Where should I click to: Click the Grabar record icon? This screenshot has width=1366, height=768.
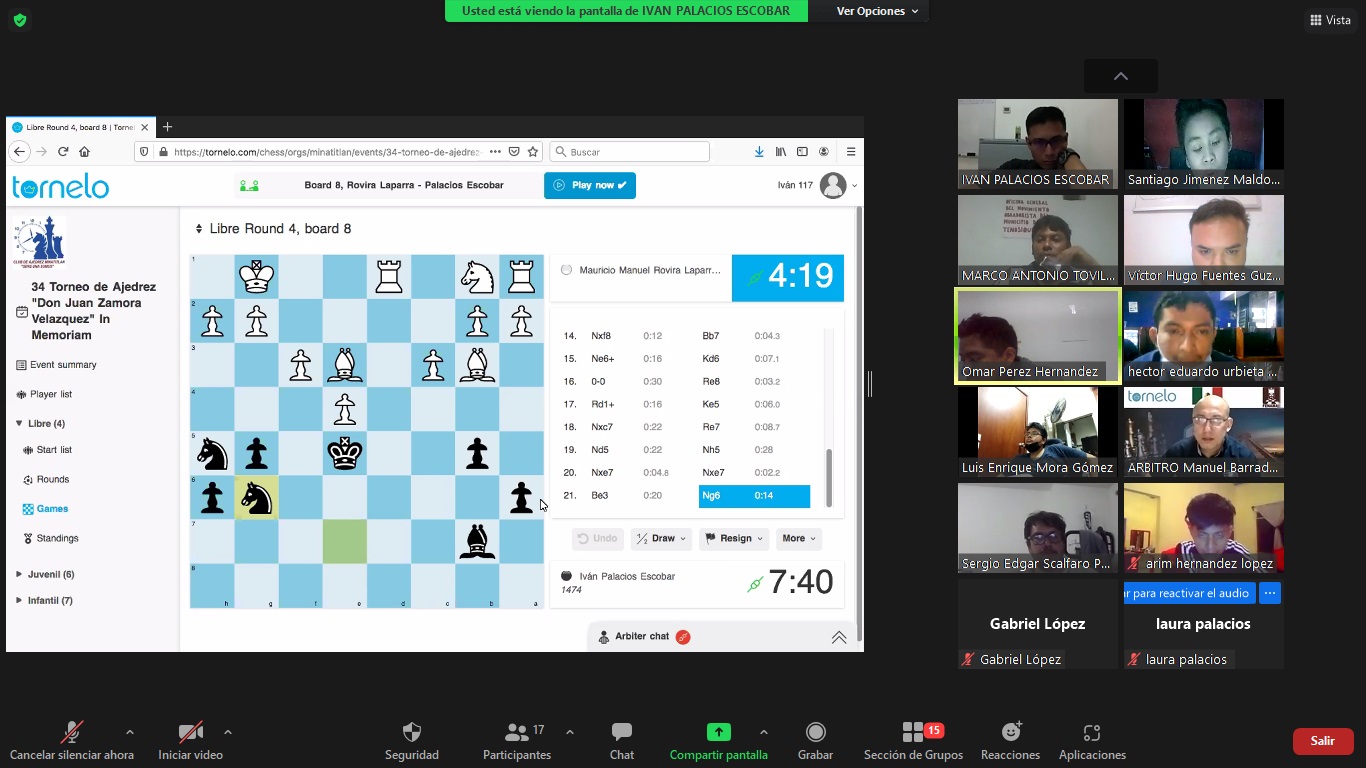coord(815,733)
